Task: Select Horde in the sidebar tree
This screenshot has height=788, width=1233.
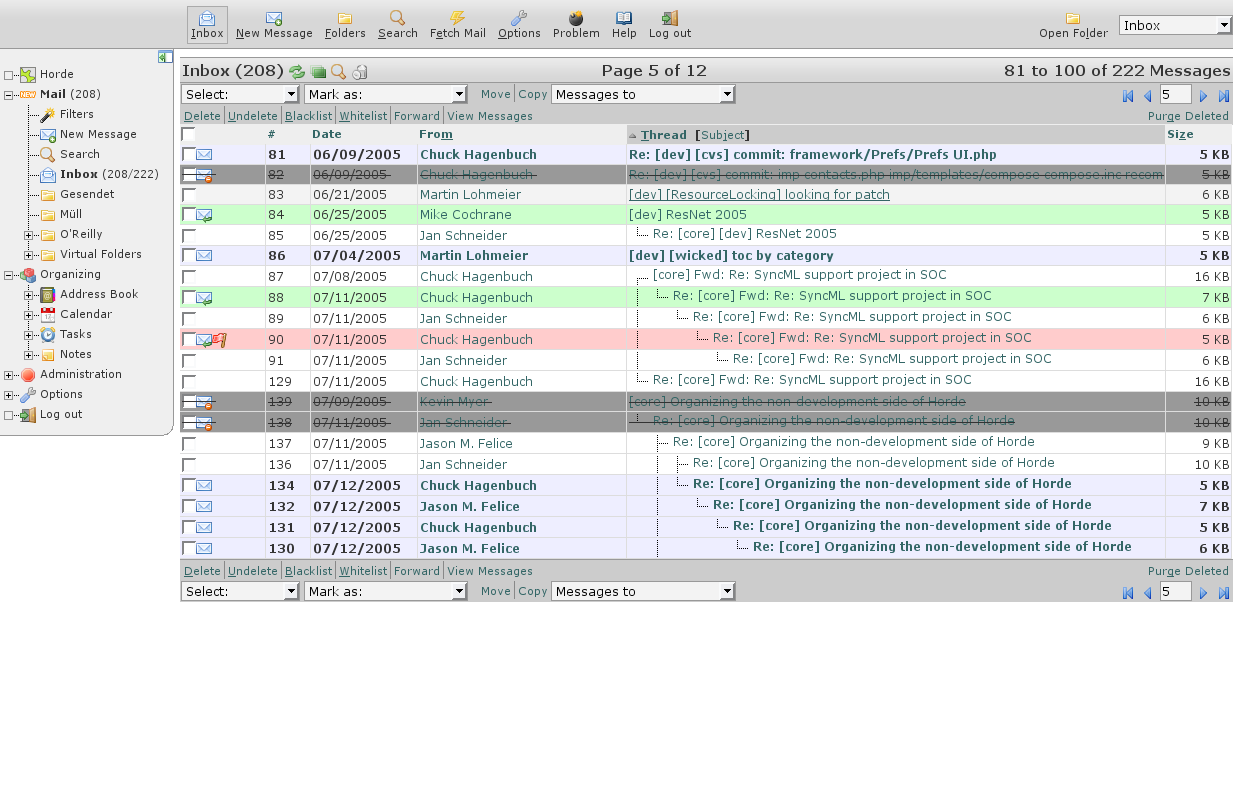Action: point(57,75)
